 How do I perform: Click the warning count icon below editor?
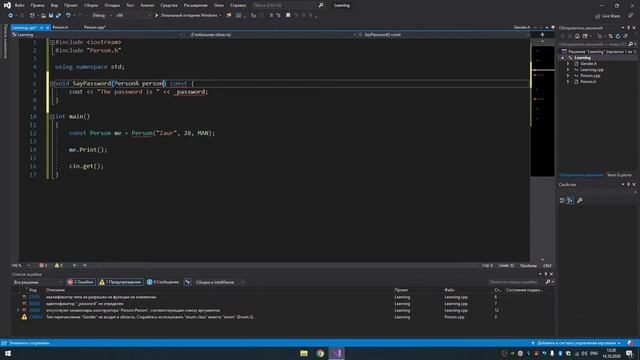pos(58,265)
